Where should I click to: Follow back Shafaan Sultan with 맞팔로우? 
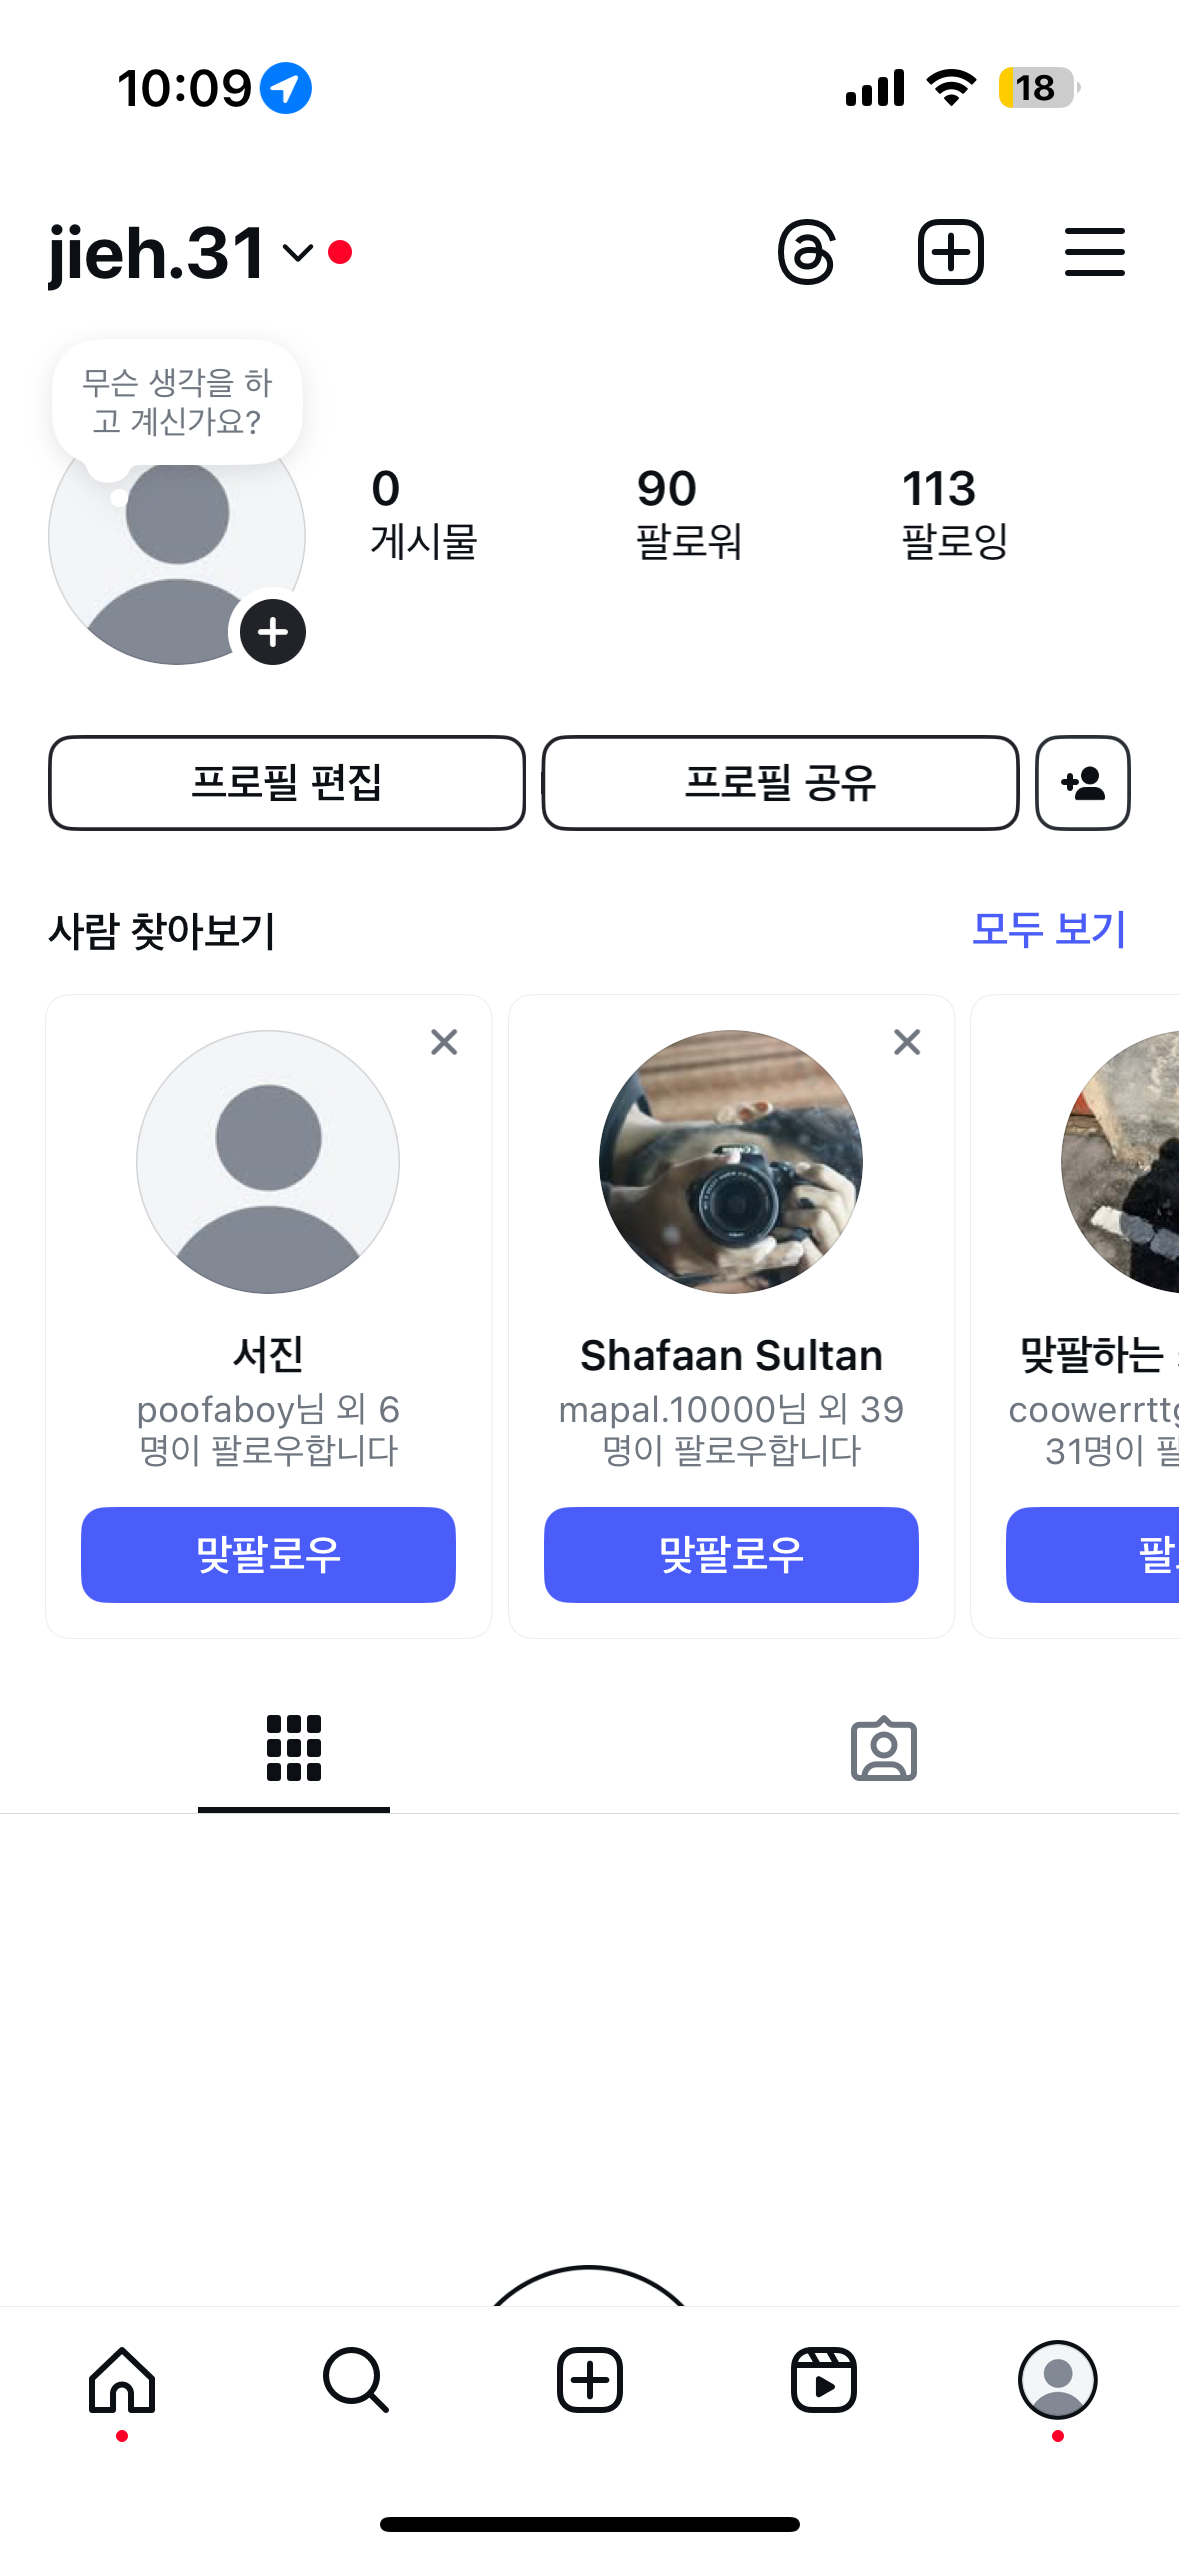pyautogui.click(x=731, y=1555)
